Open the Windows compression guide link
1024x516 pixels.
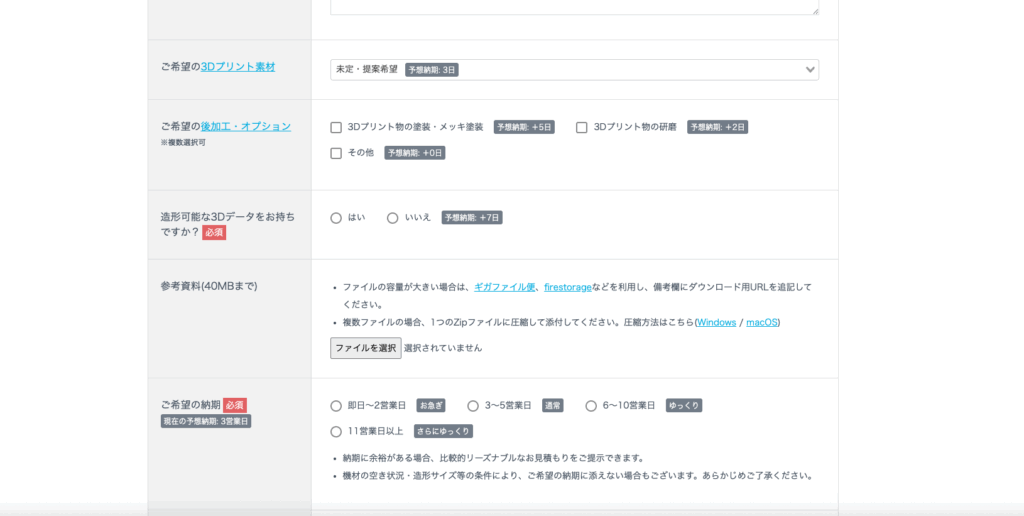pyautogui.click(x=716, y=322)
